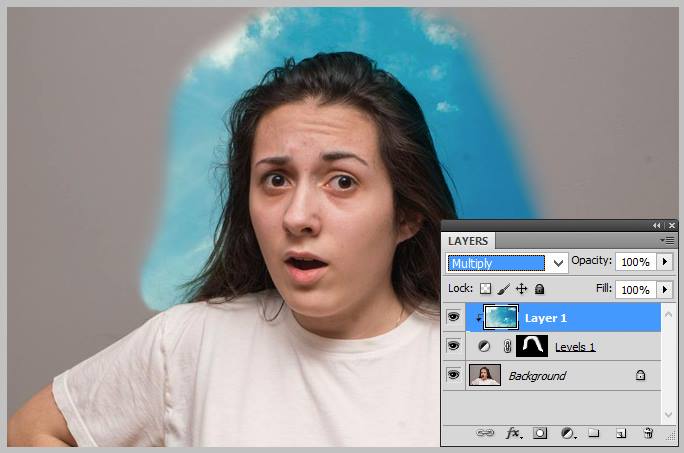This screenshot has height=453, width=684.
Task: Open the Multiply blend mode dropdown
Action: (x=507, y=263)
